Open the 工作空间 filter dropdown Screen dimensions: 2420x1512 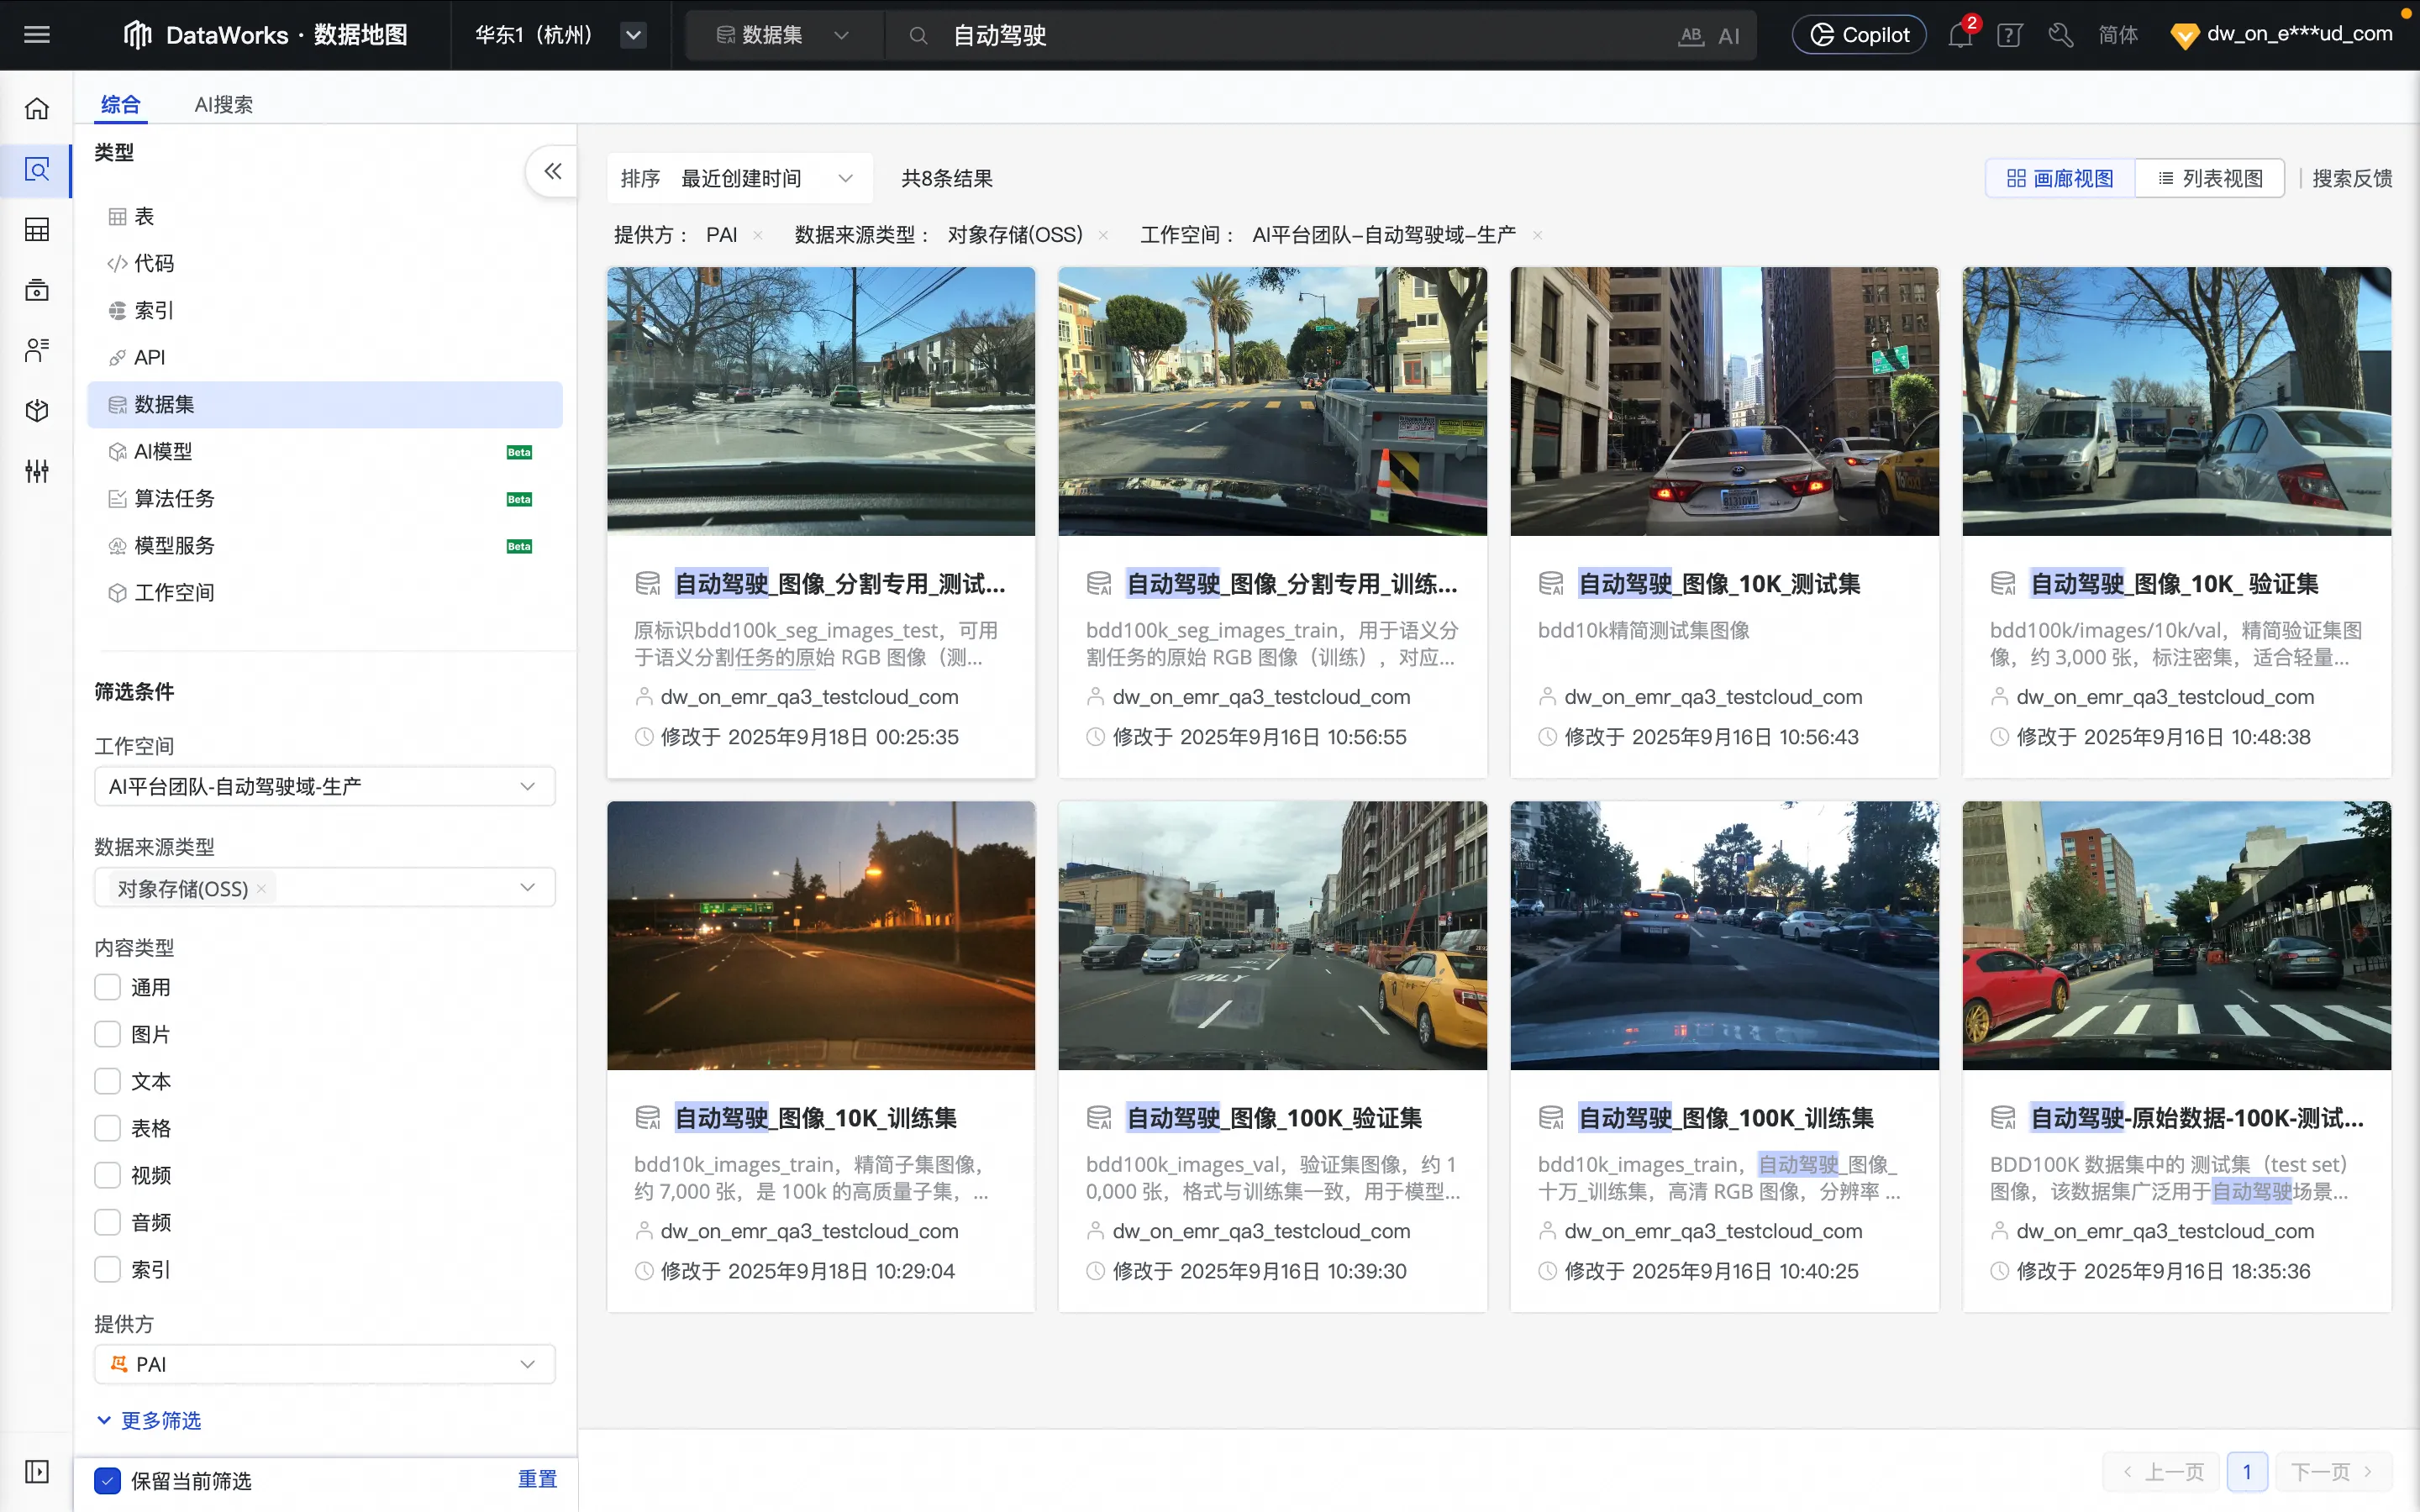click(324, 786)
